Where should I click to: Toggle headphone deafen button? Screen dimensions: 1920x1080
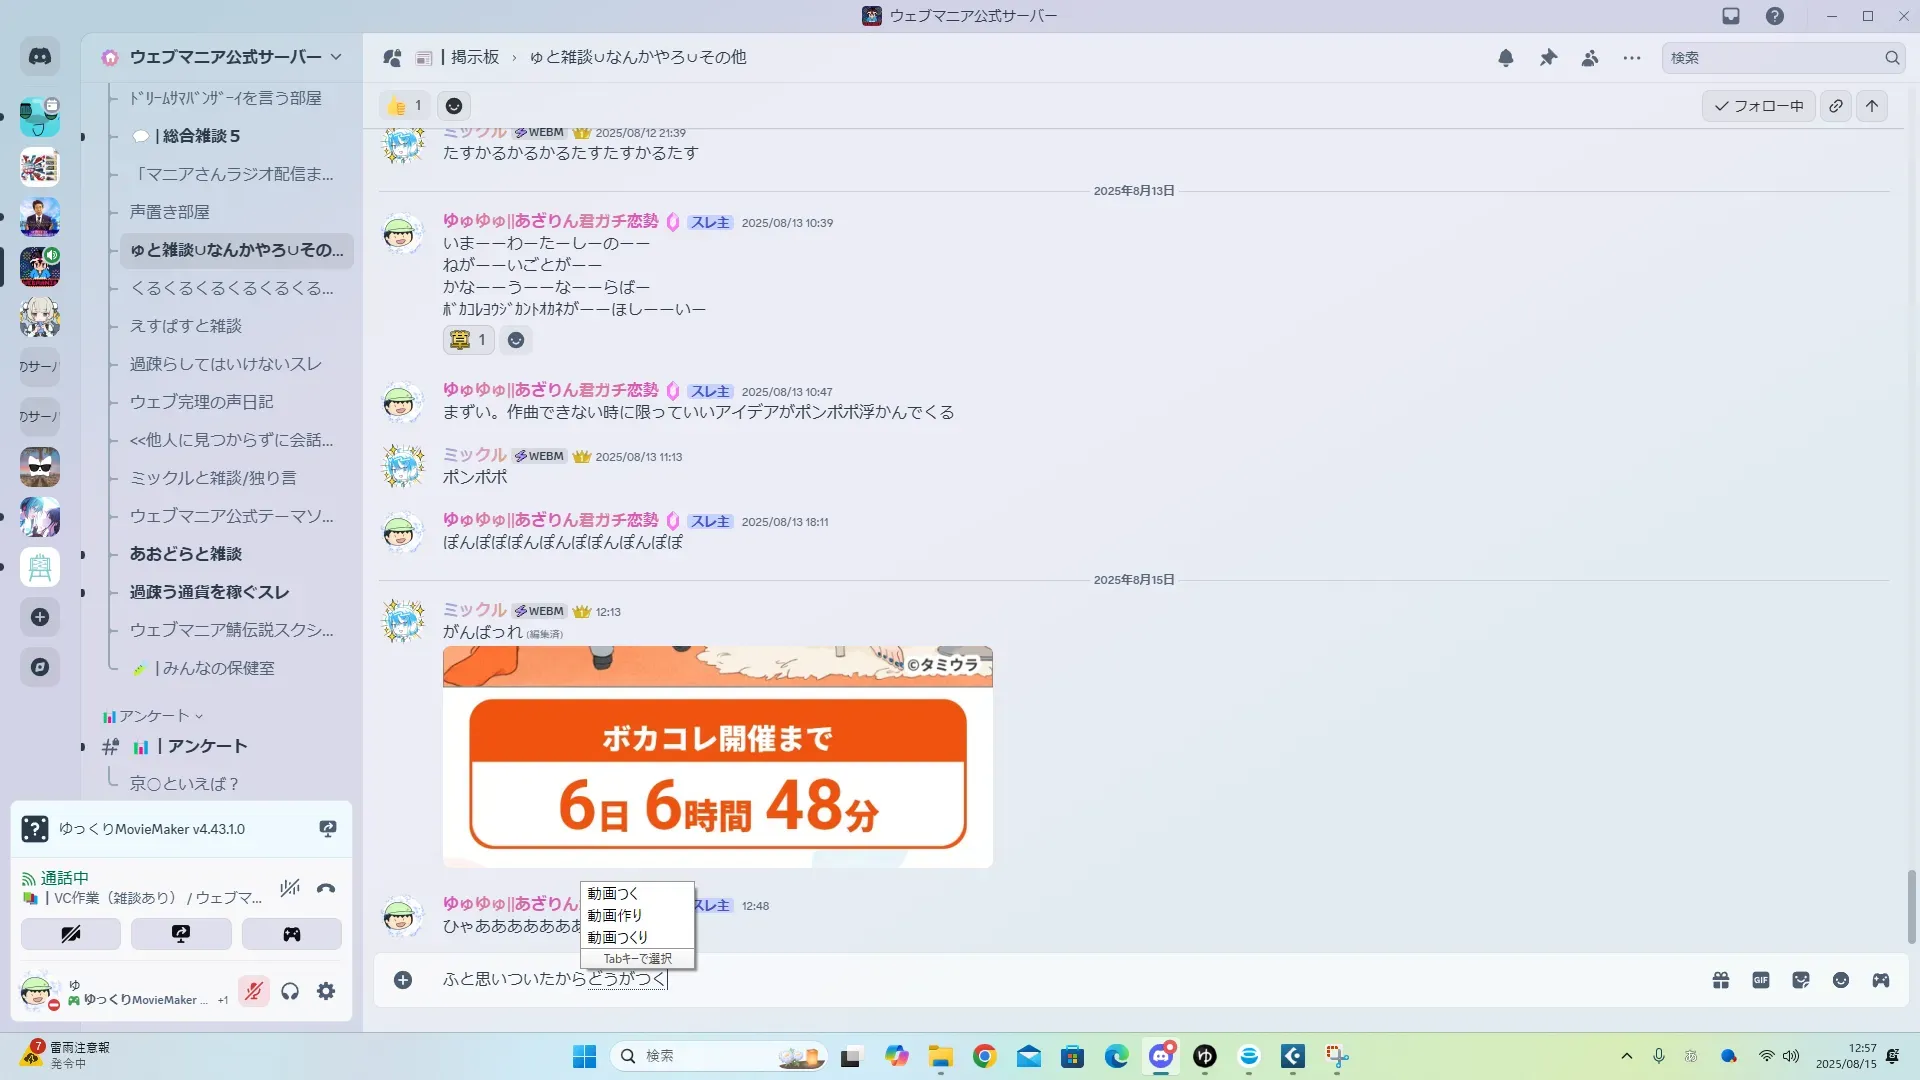click(290, 991)
